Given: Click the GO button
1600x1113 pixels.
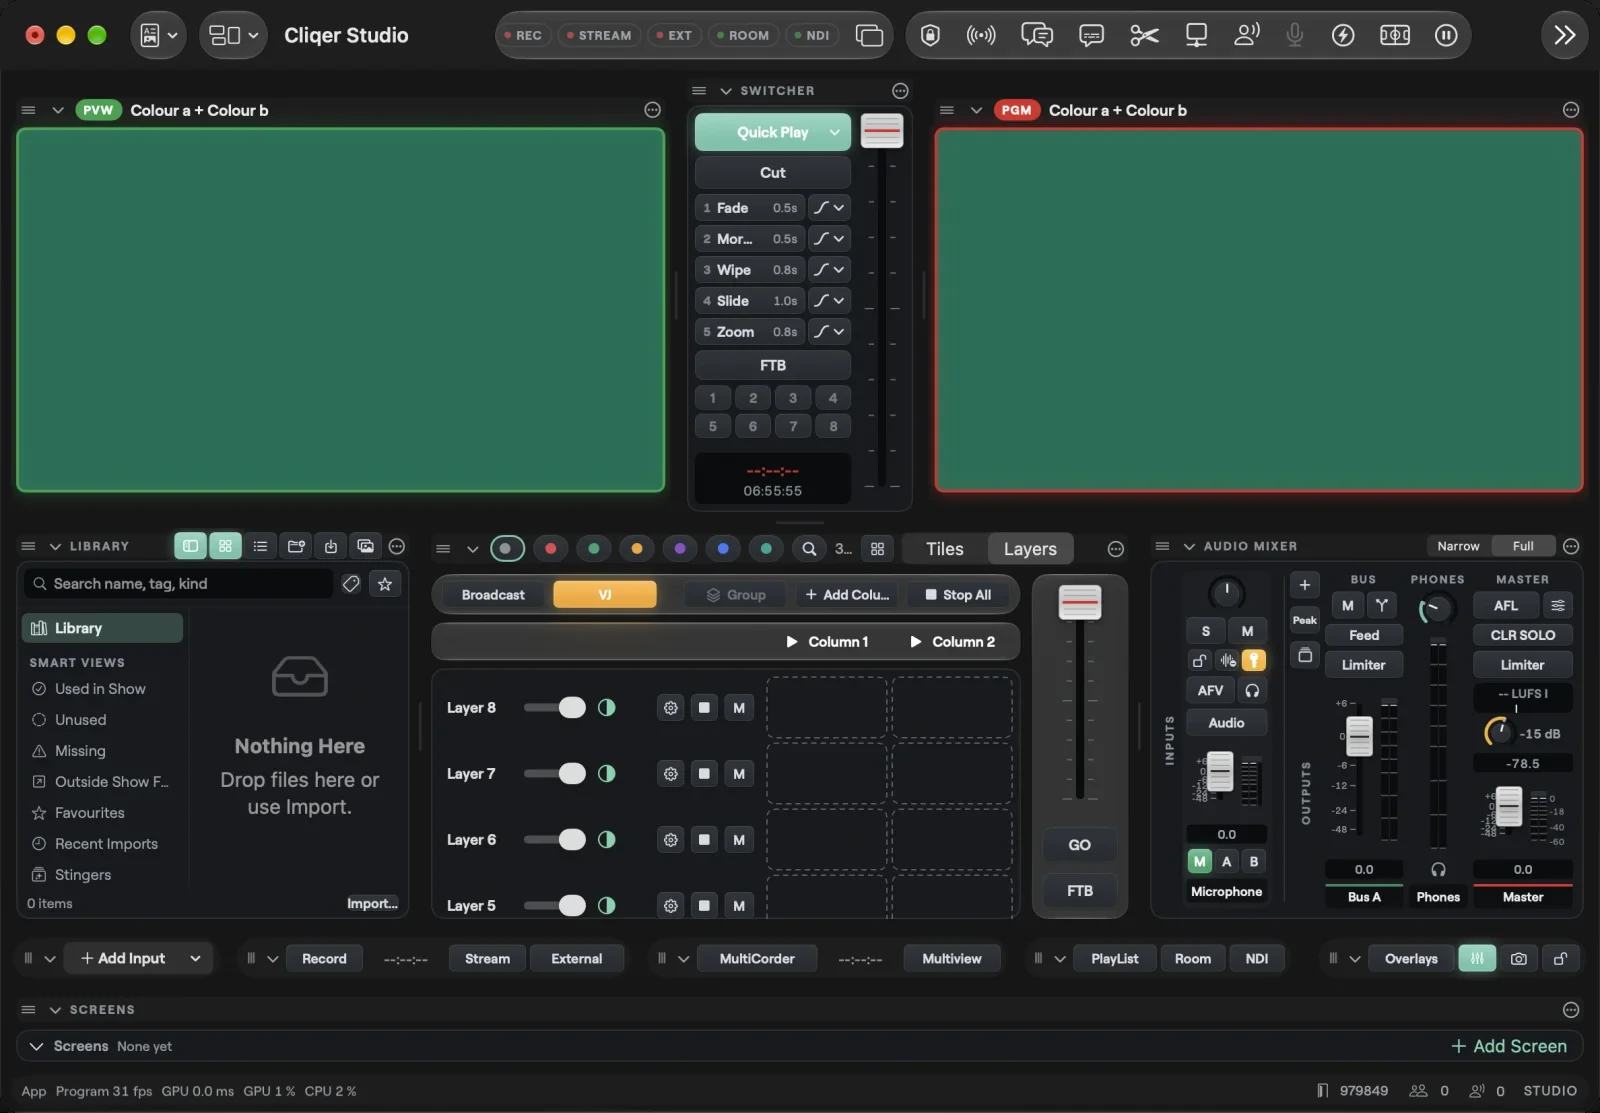Looking at the screenshot, I should coord(1079,845).
